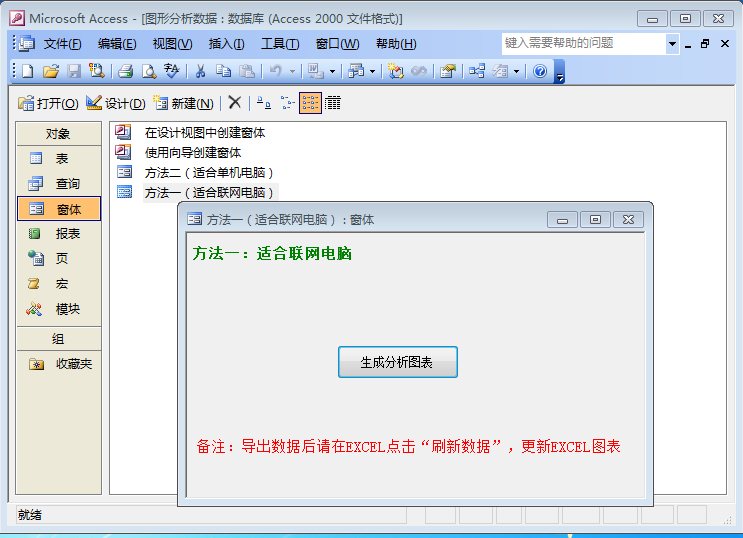
Task: Click the Code editor icon
Action: [x=395, y=71]
